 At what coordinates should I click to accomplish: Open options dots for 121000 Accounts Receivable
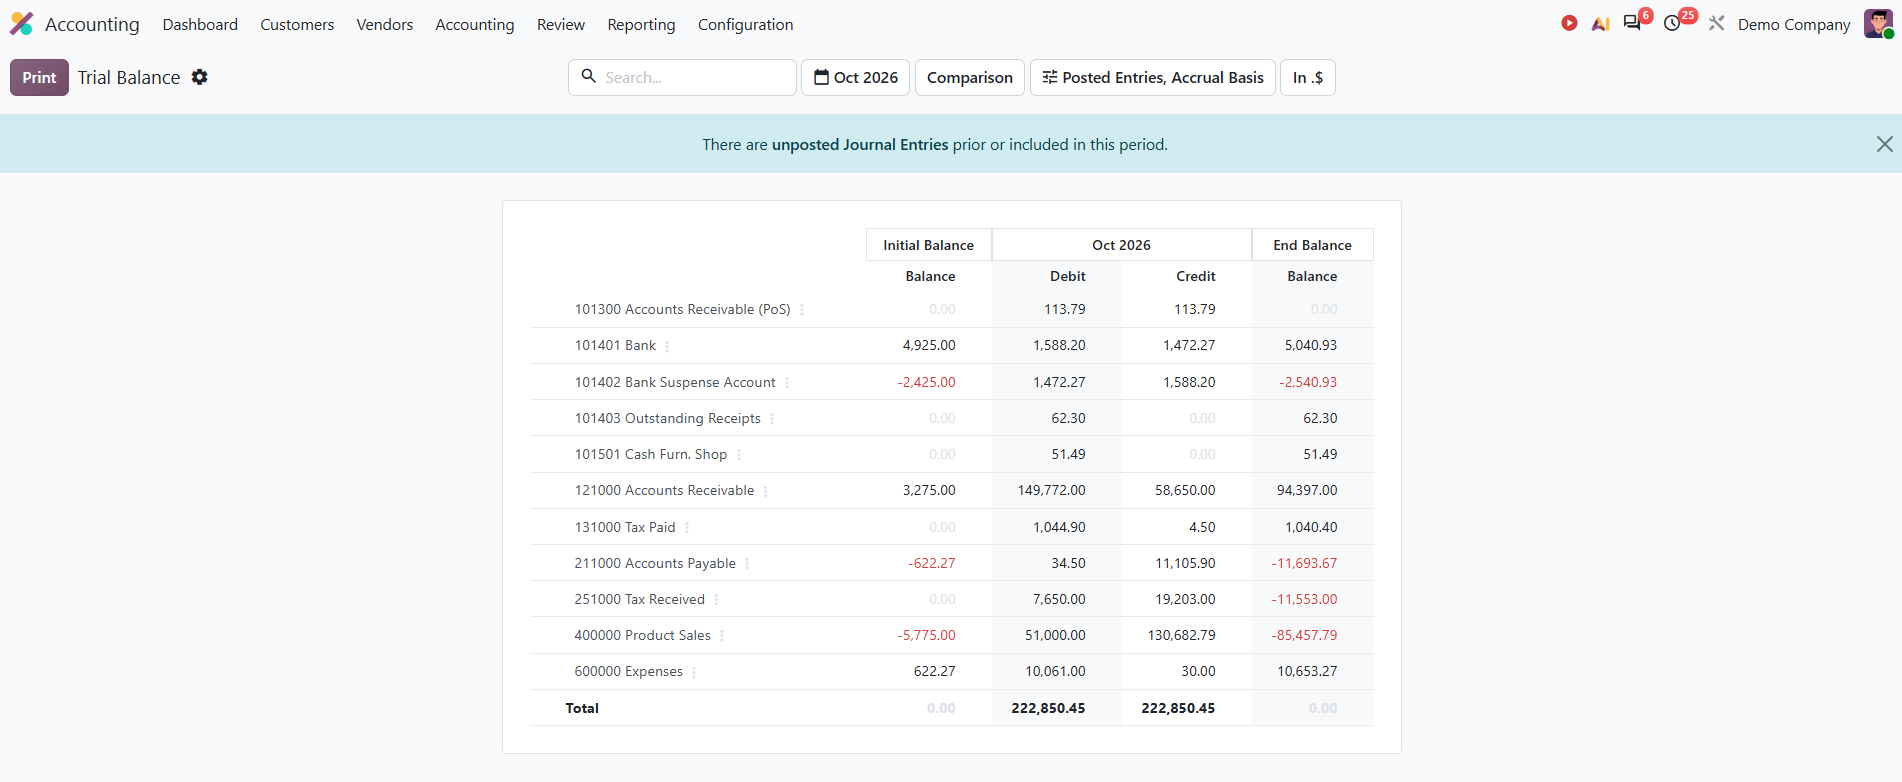point(766,491)
